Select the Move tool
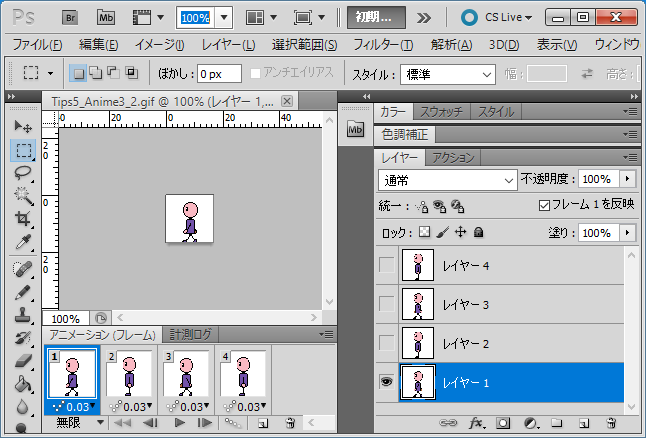 [x=23, y=126]
